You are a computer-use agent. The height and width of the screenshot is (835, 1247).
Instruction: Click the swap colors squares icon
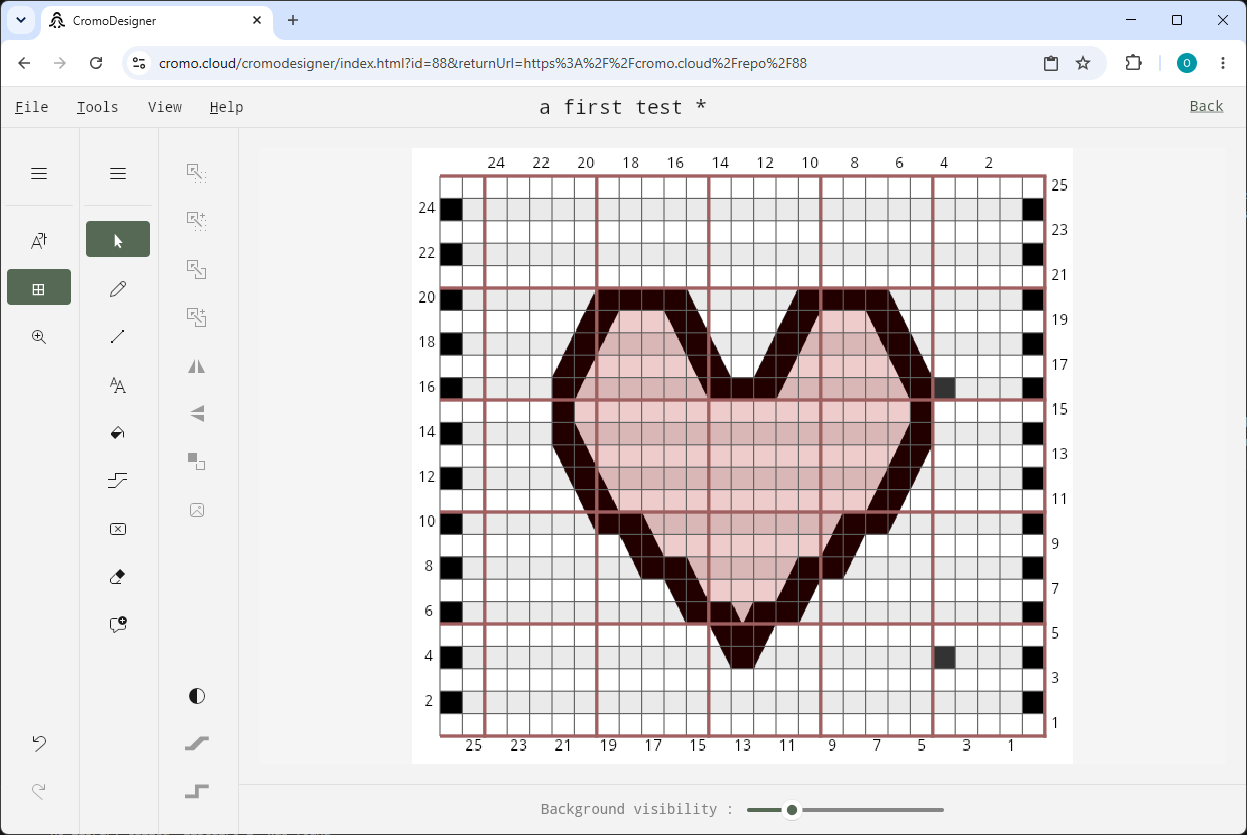197,461
